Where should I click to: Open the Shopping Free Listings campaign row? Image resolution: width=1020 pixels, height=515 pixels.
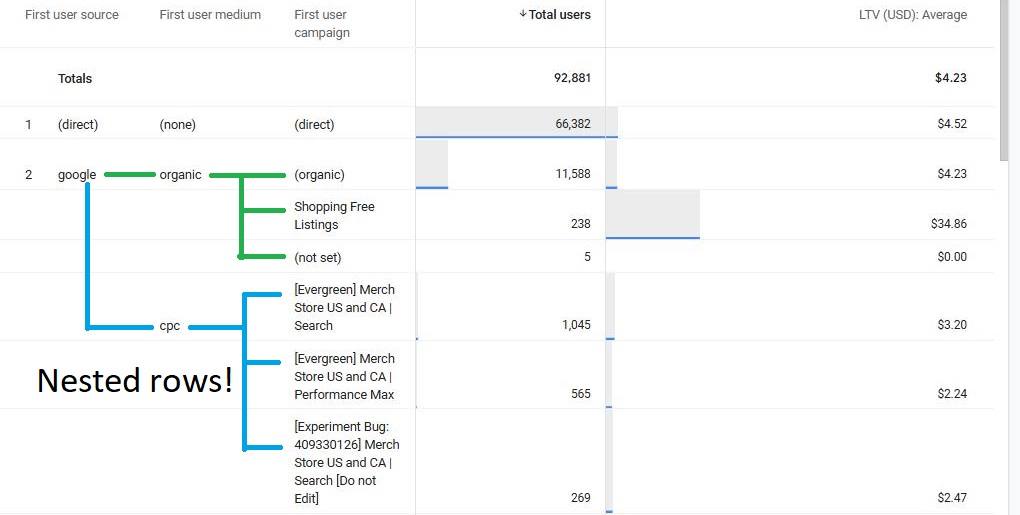[x=334, y=216]
